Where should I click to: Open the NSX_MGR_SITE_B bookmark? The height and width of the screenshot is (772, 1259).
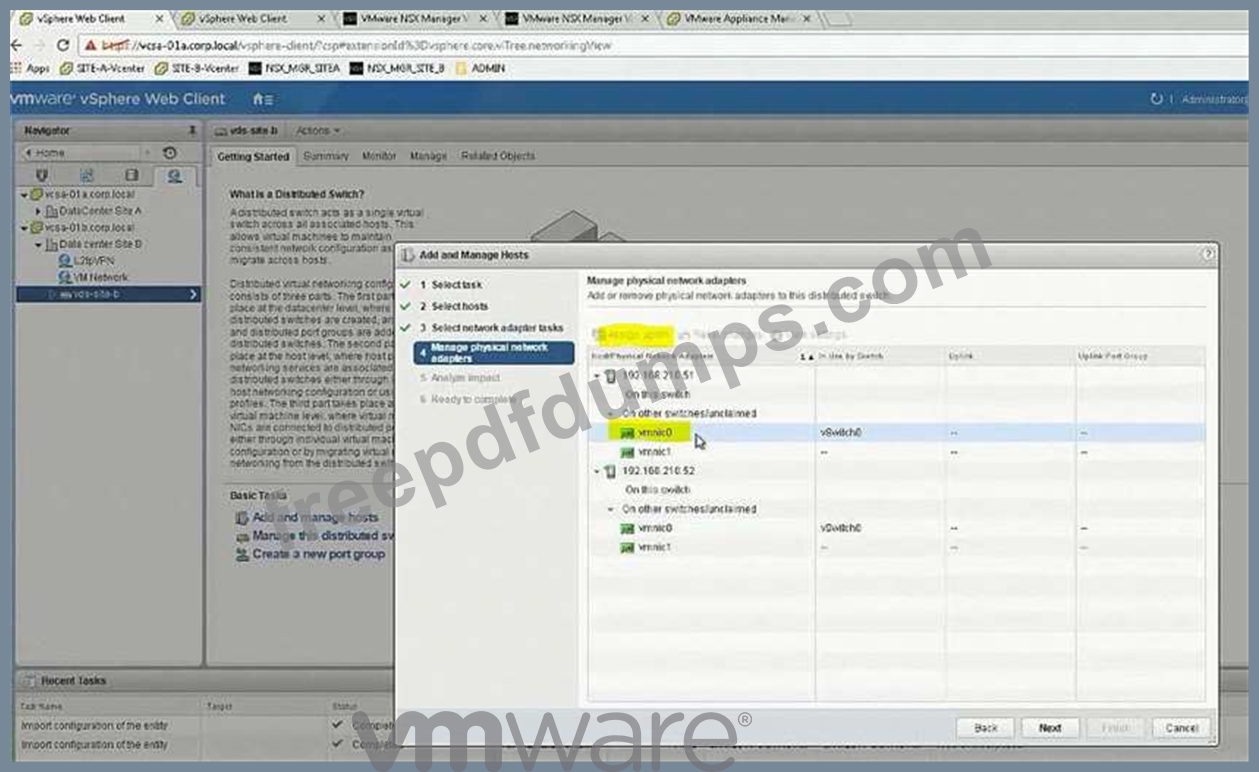(x=397, y=68)
